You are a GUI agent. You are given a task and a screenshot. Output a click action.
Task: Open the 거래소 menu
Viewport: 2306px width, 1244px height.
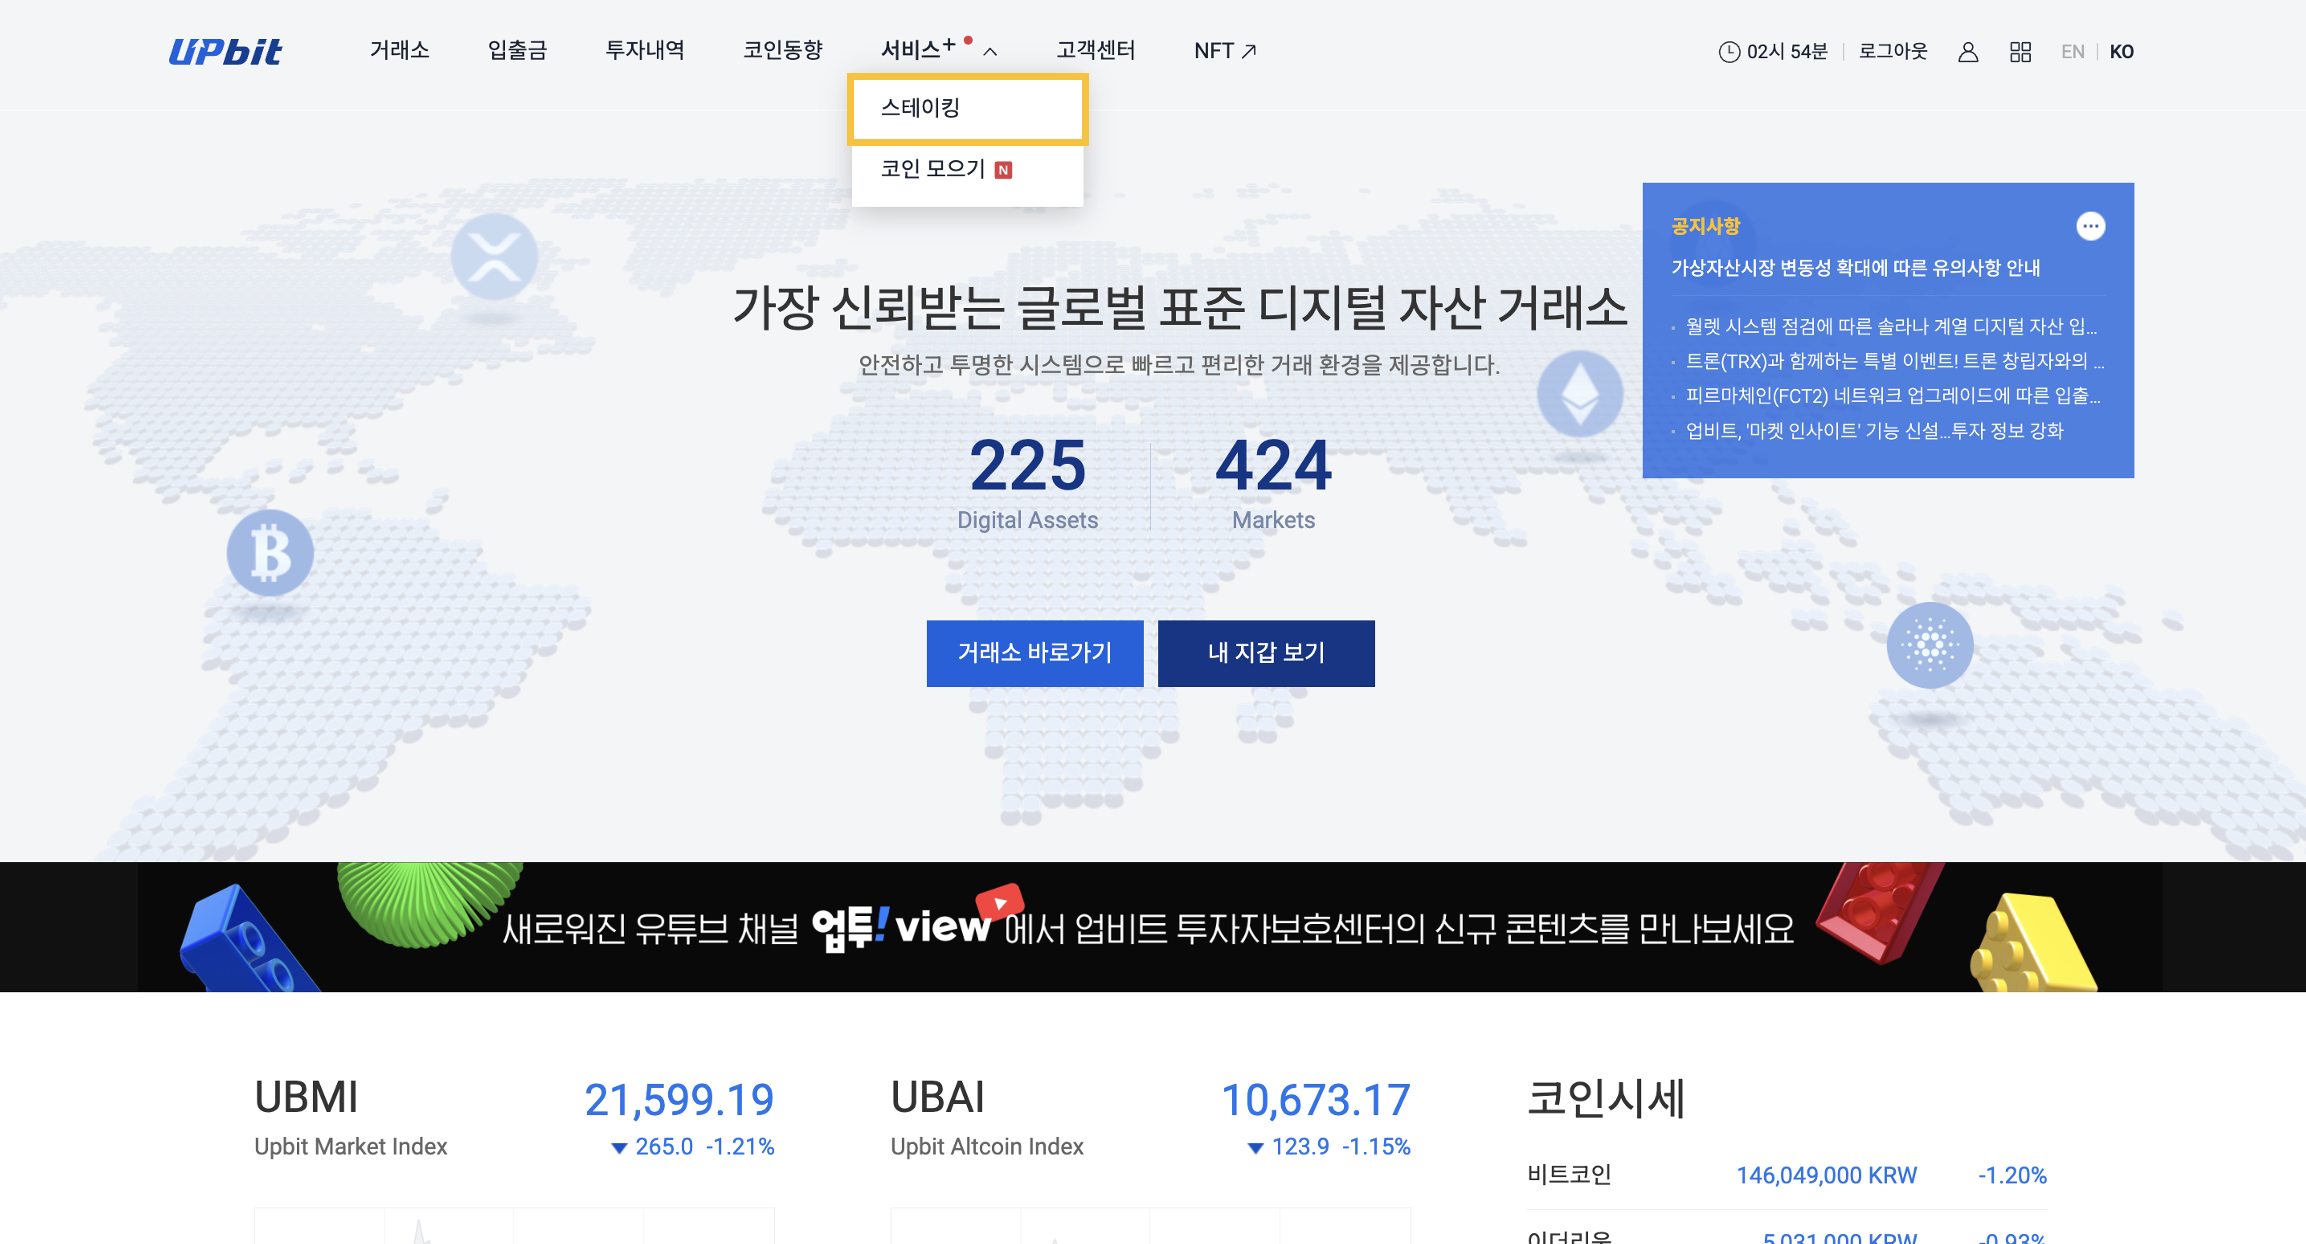(x=400, y=50)
